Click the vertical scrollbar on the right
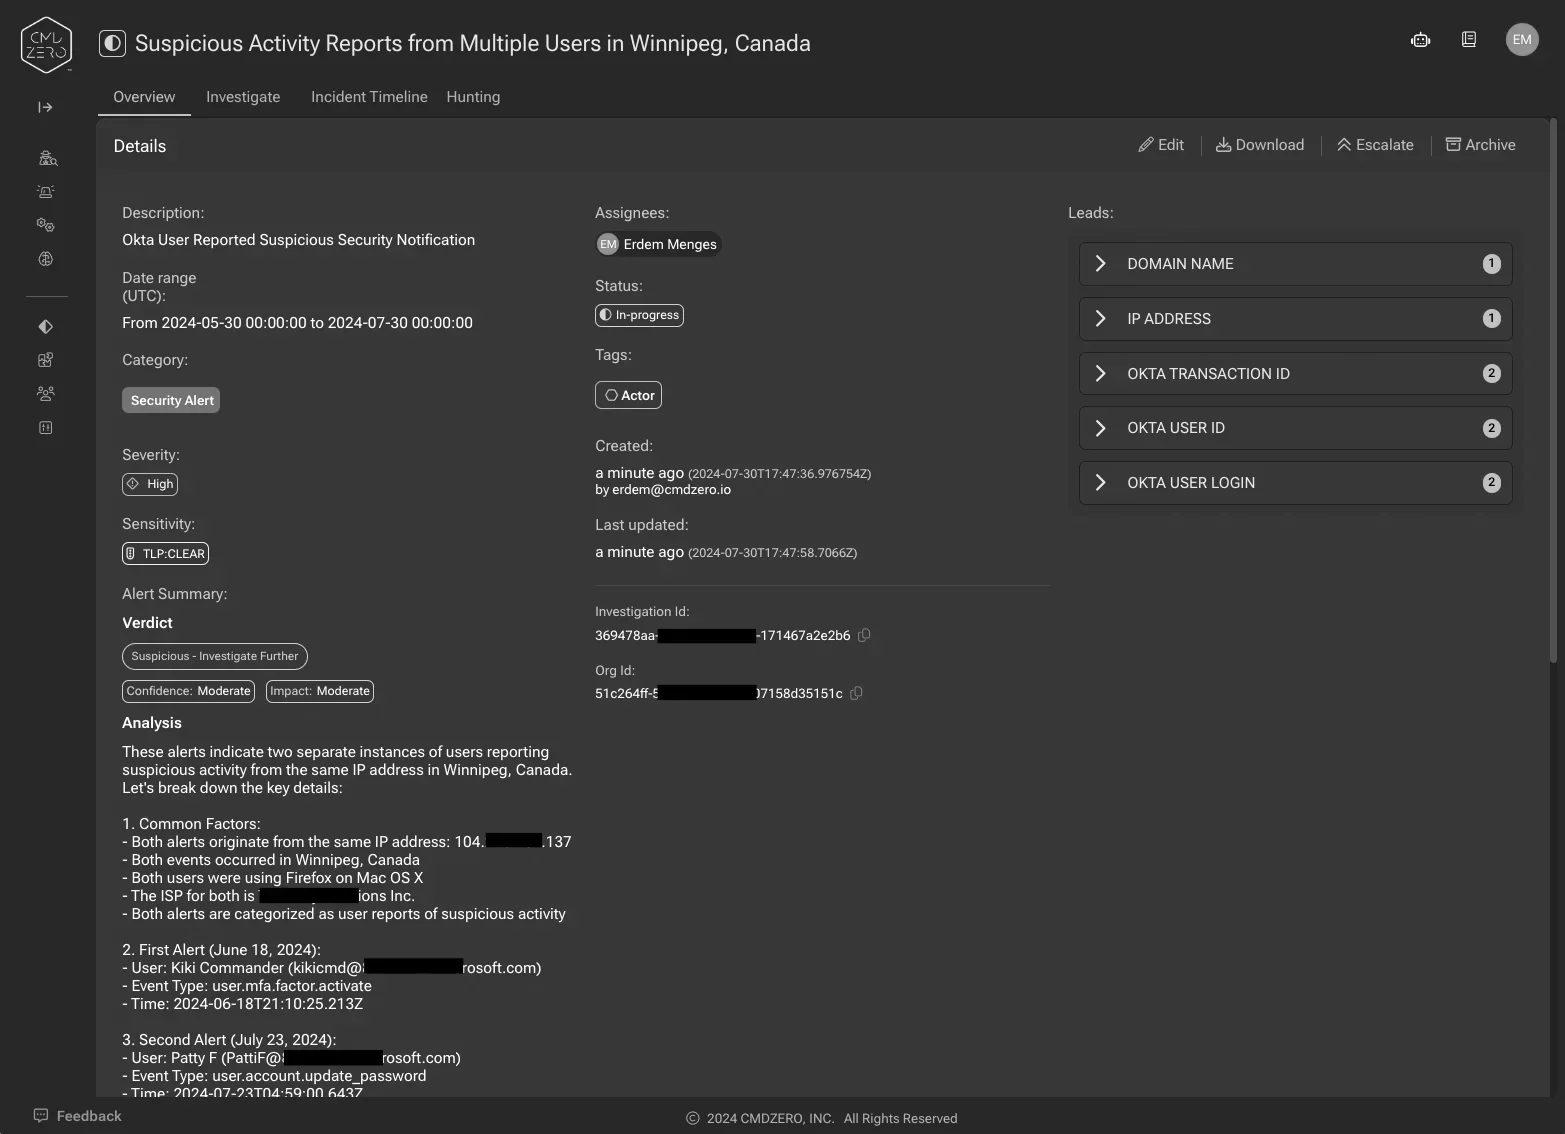 click(1553, 390)
